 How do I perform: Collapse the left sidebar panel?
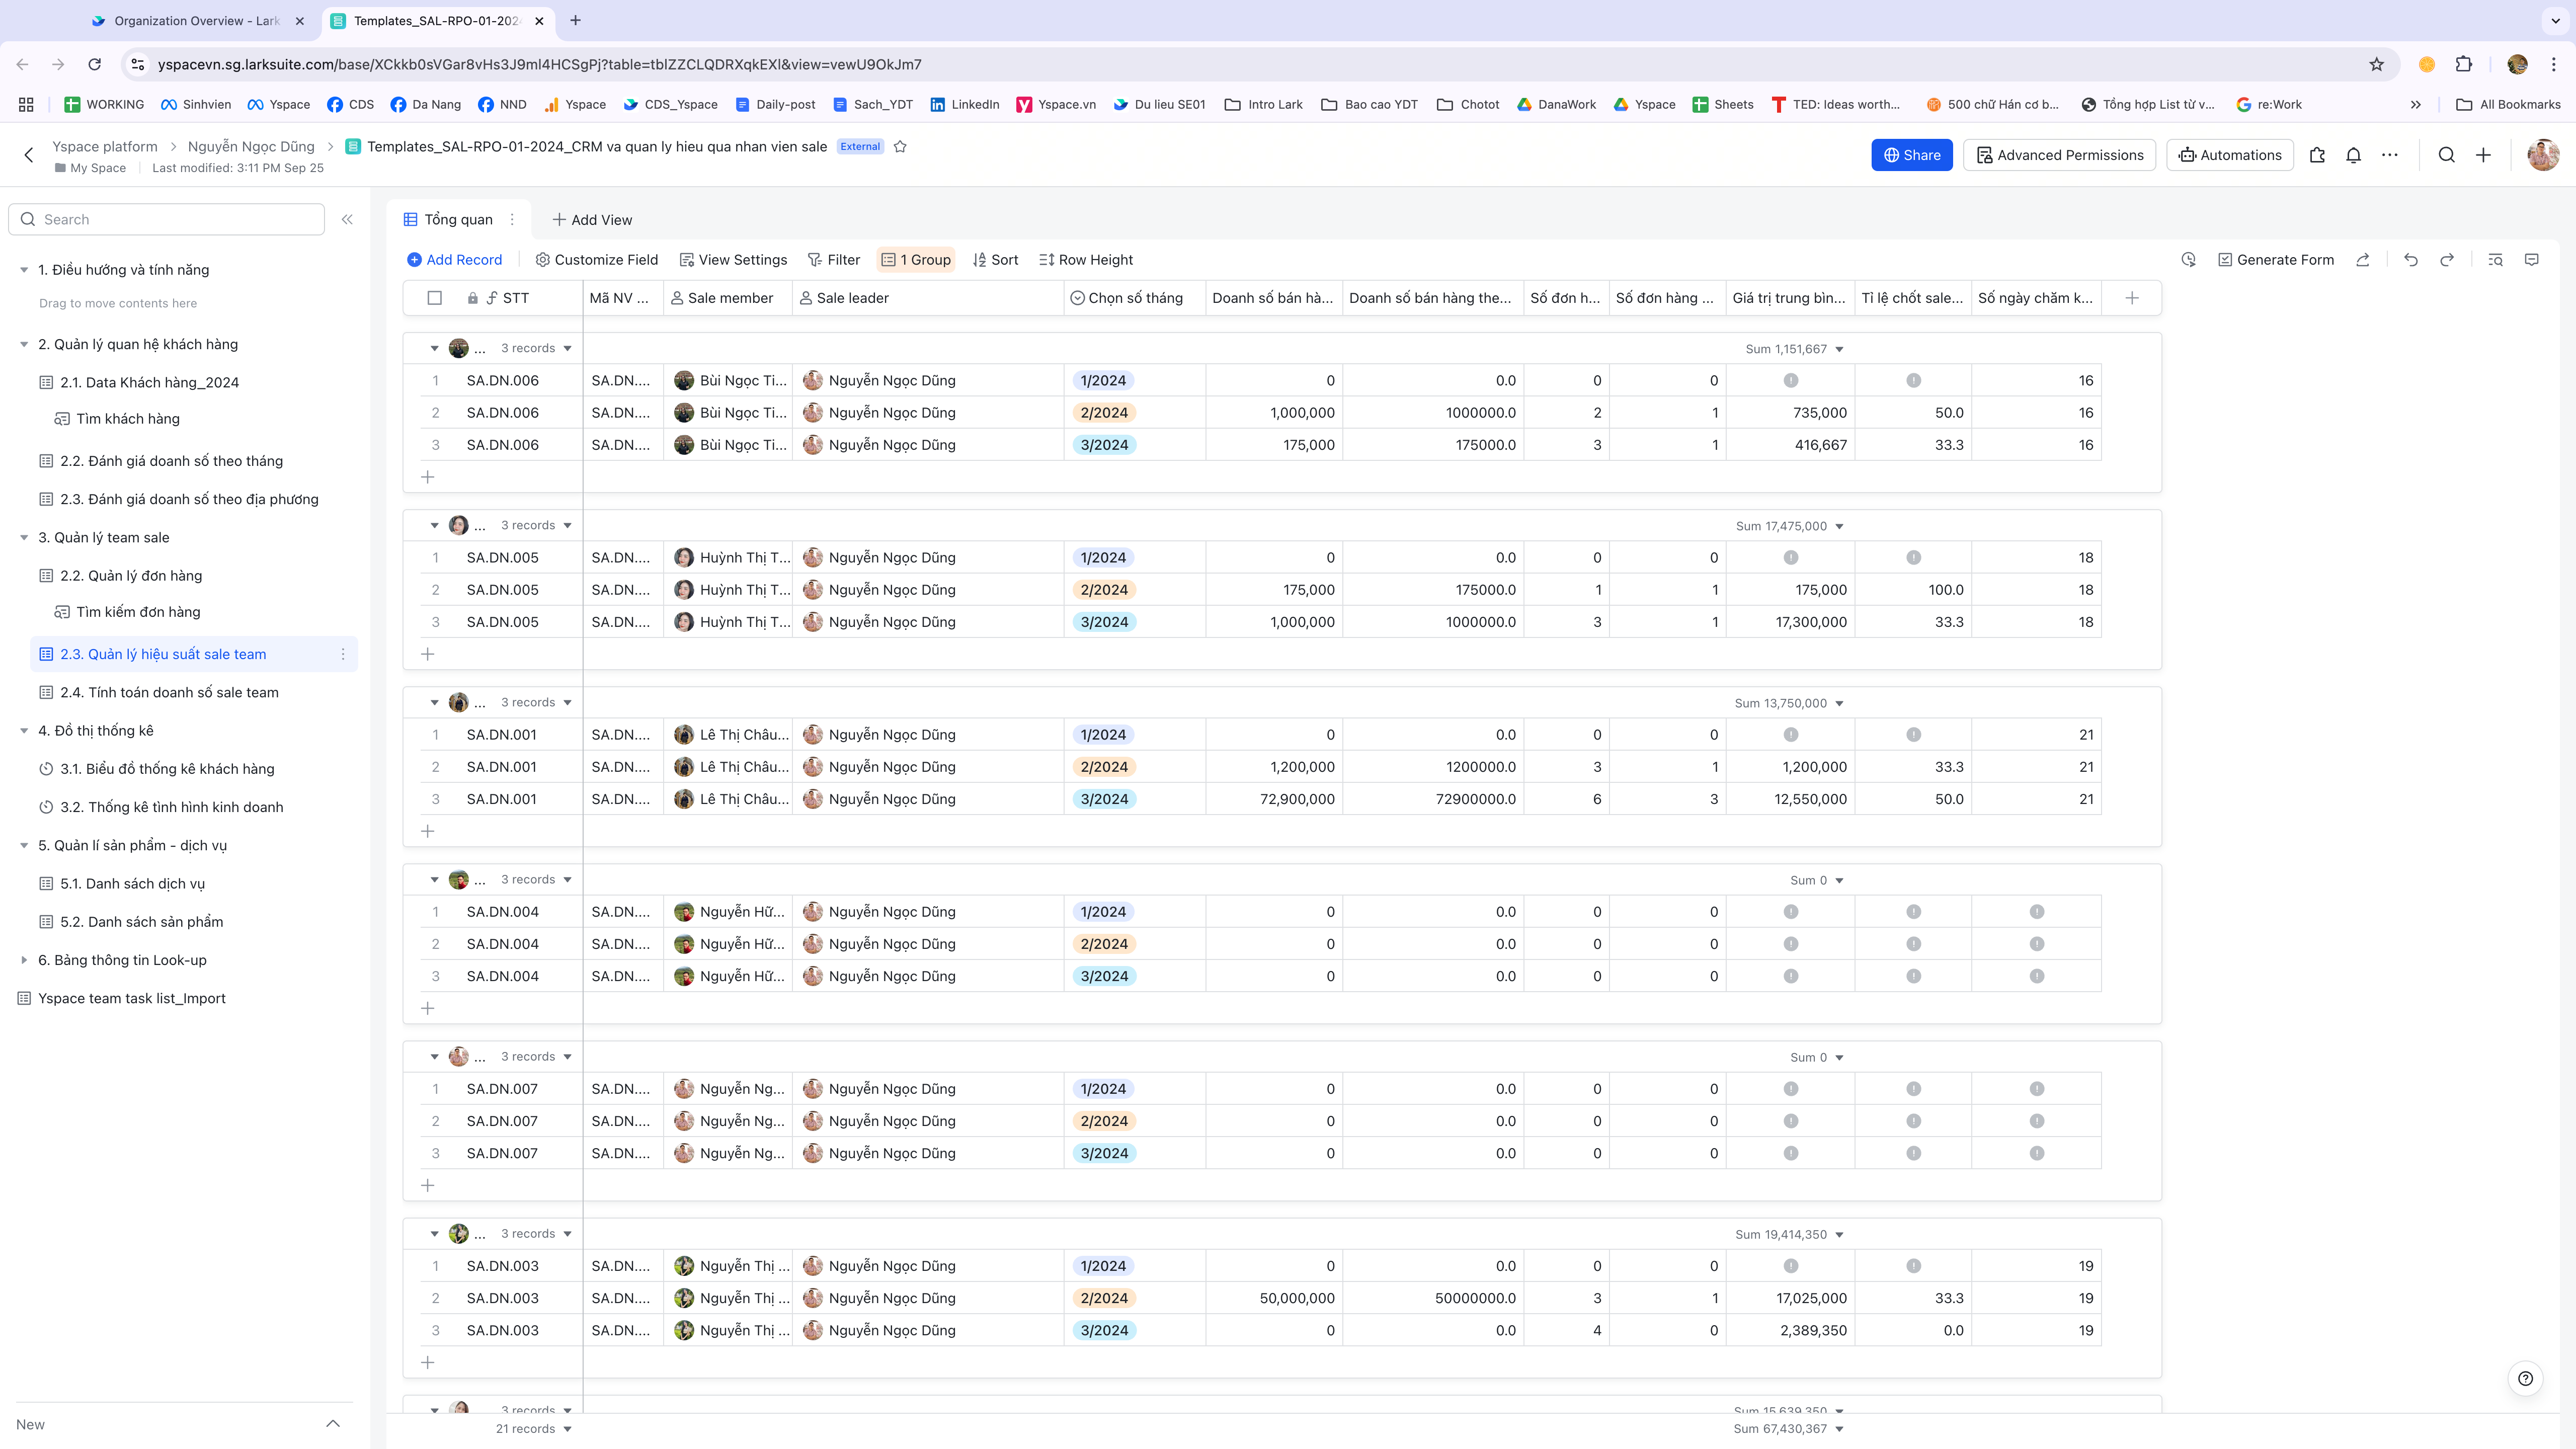tap(347, 219)
